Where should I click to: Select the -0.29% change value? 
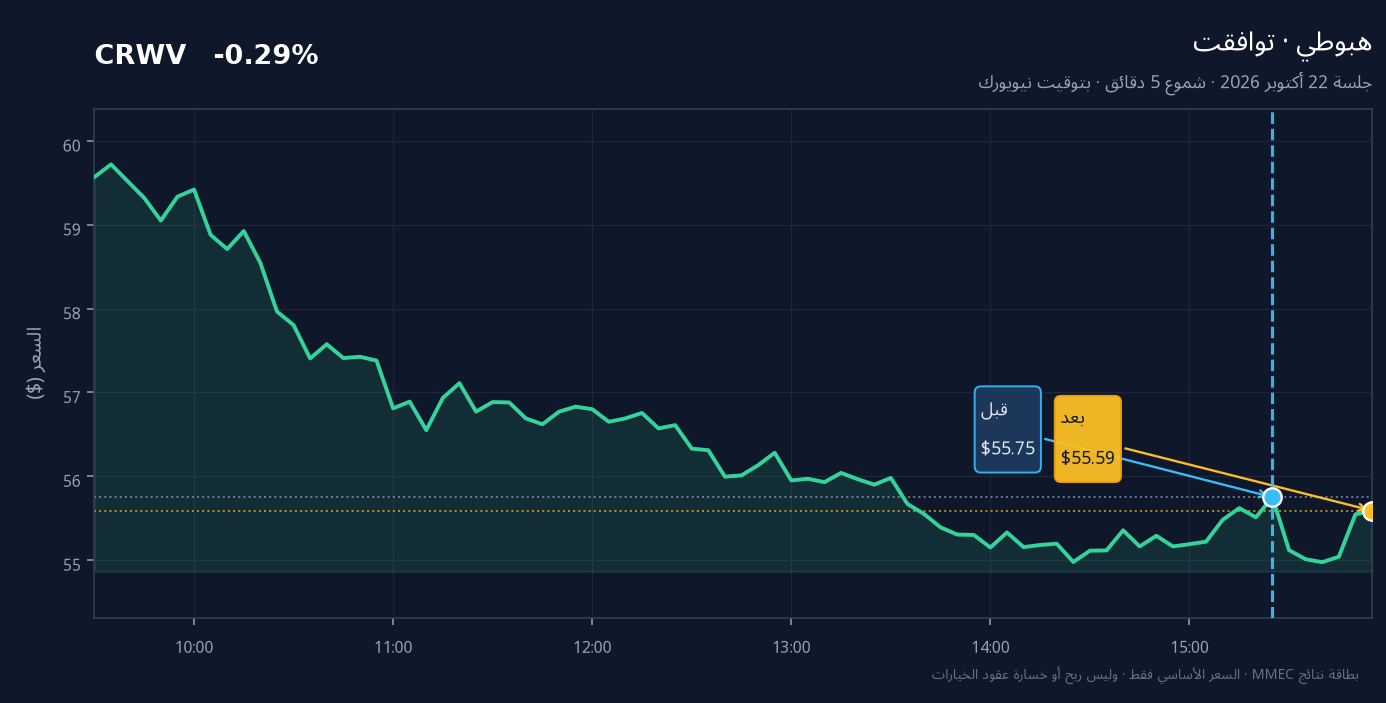(x=266, y=56)
